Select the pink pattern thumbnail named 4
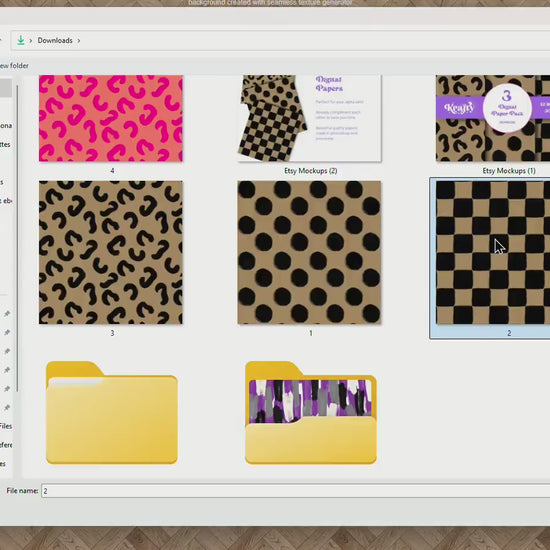This screenshot has height=550, width=550. [111, 118]
